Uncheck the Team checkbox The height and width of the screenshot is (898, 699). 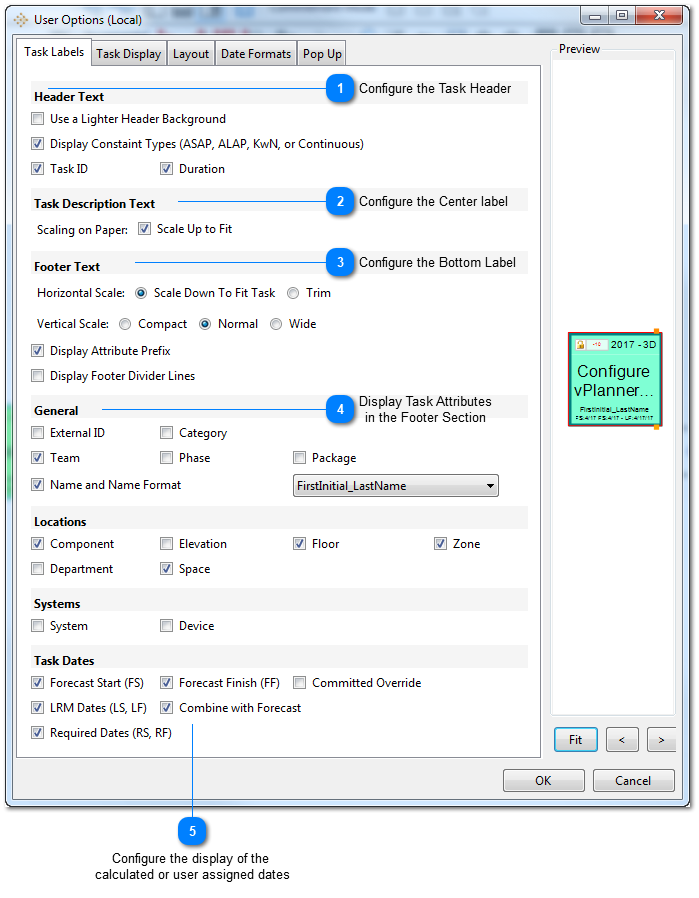[38, 458]
